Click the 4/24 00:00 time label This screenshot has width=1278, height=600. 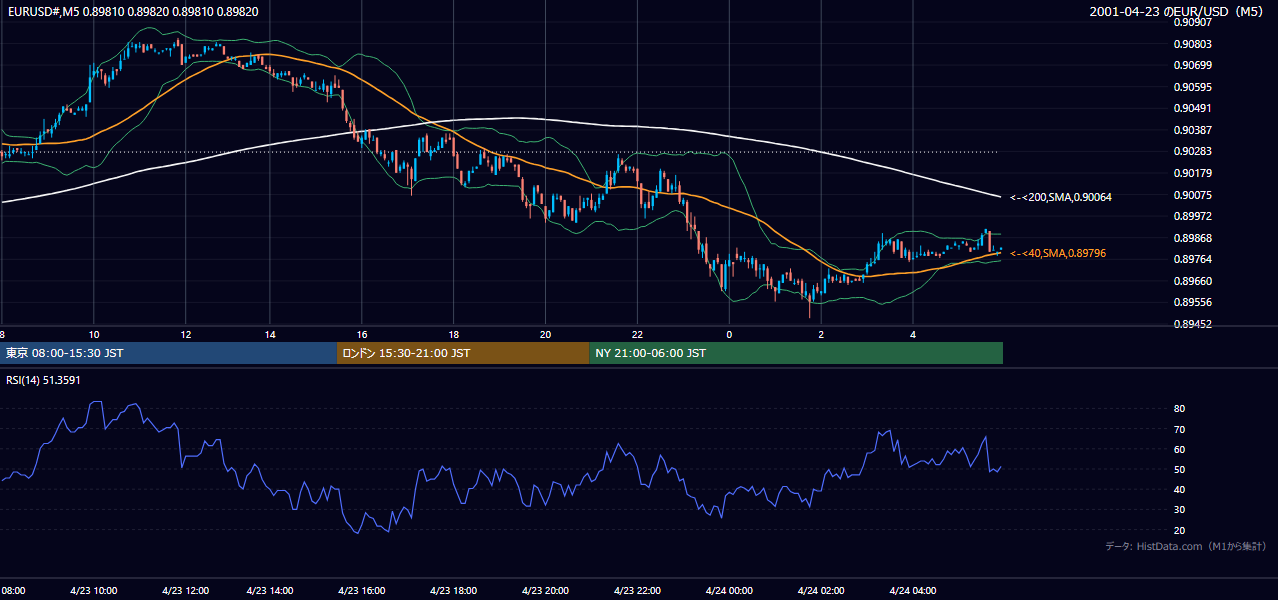(729, 591)
